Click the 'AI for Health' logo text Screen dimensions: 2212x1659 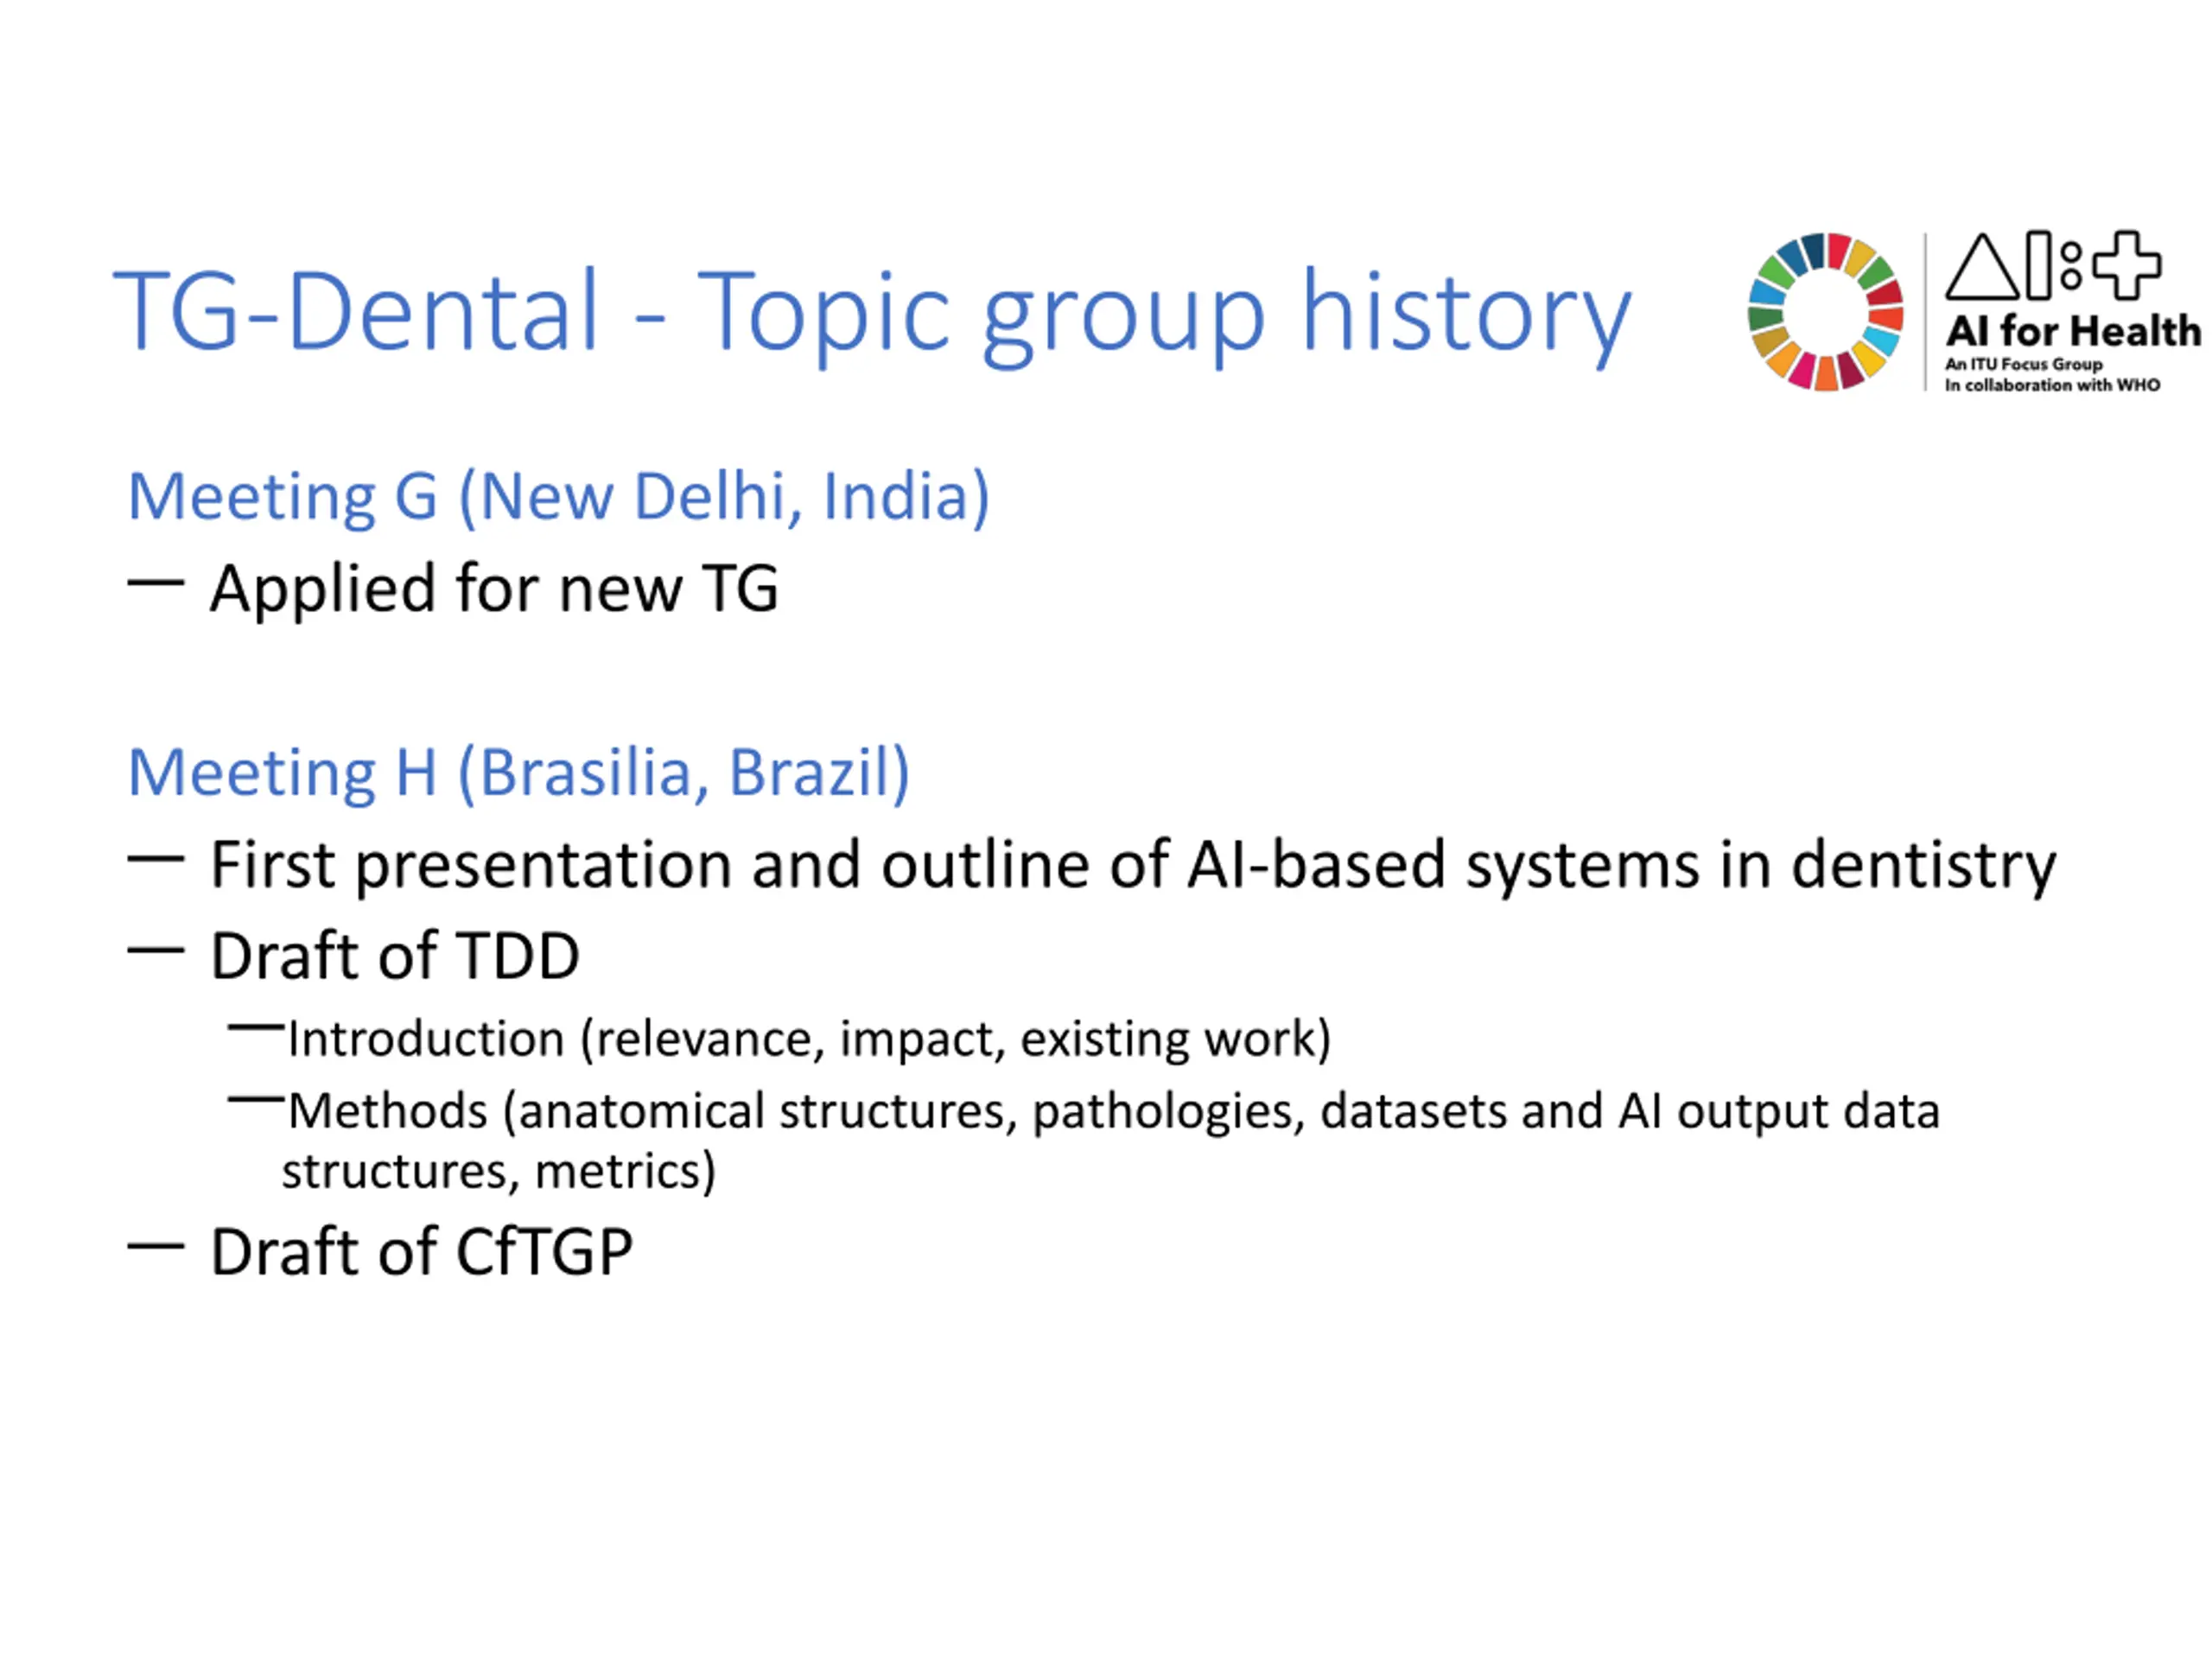[x=2072, y=331]
